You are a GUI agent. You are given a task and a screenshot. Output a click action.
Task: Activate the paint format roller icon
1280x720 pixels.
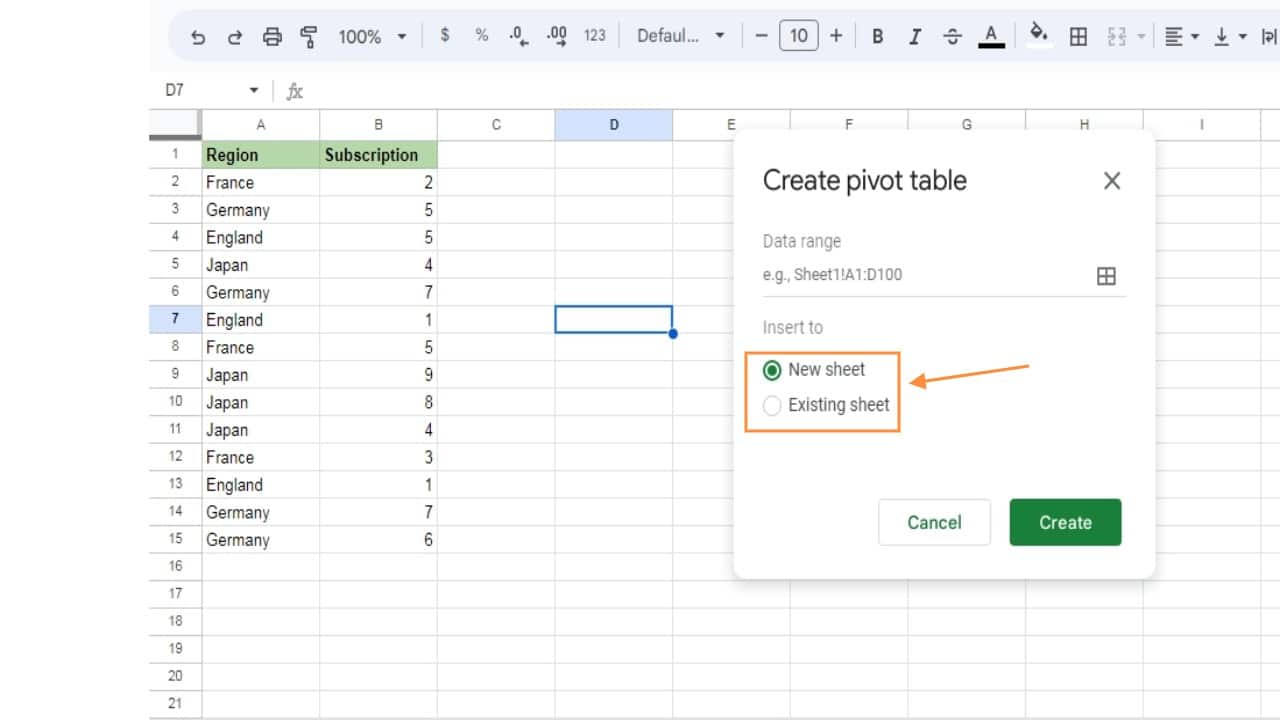(309, 37)
